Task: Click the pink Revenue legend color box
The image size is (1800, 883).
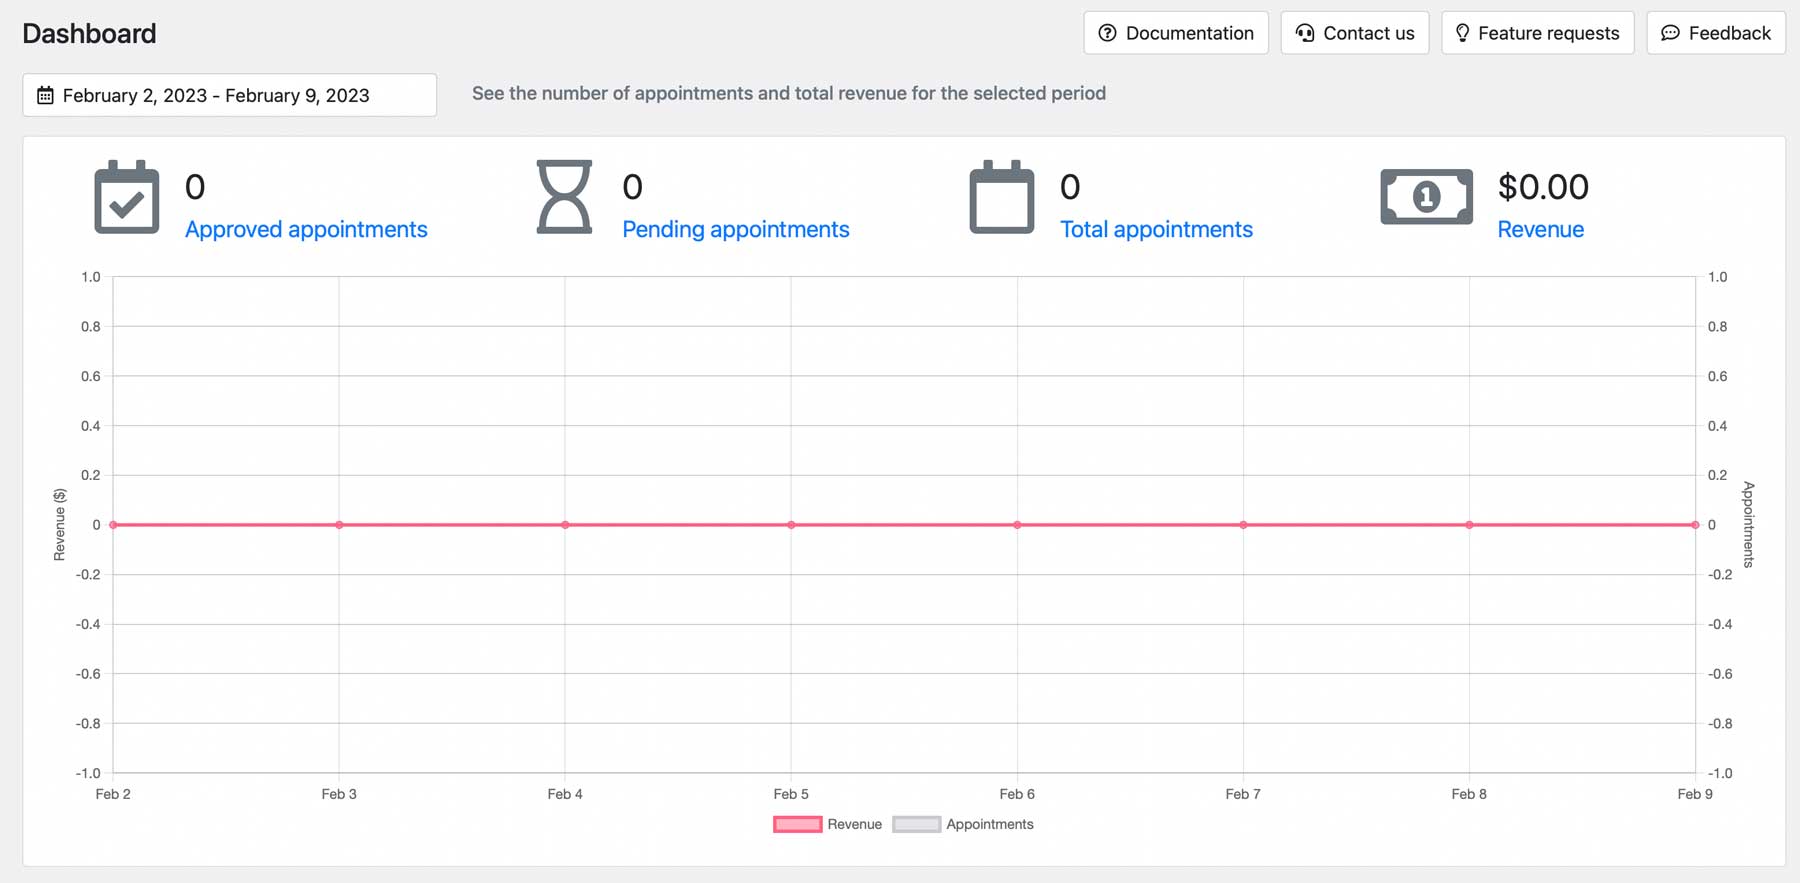Action: click(797, 825)
